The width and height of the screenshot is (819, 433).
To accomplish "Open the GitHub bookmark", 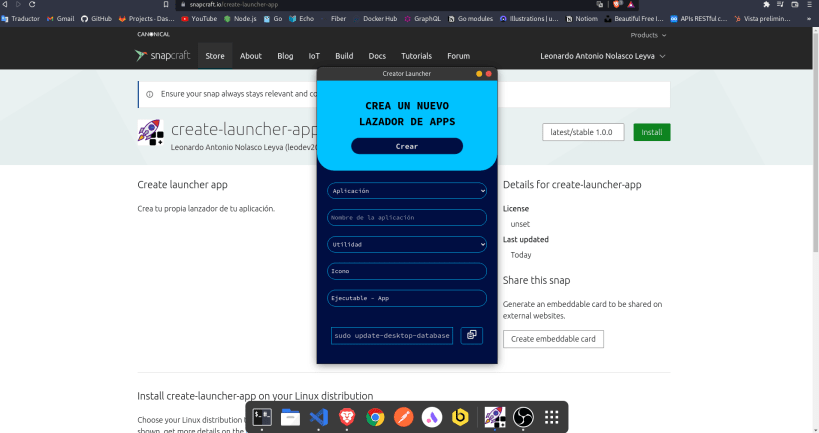I will 96,18.
